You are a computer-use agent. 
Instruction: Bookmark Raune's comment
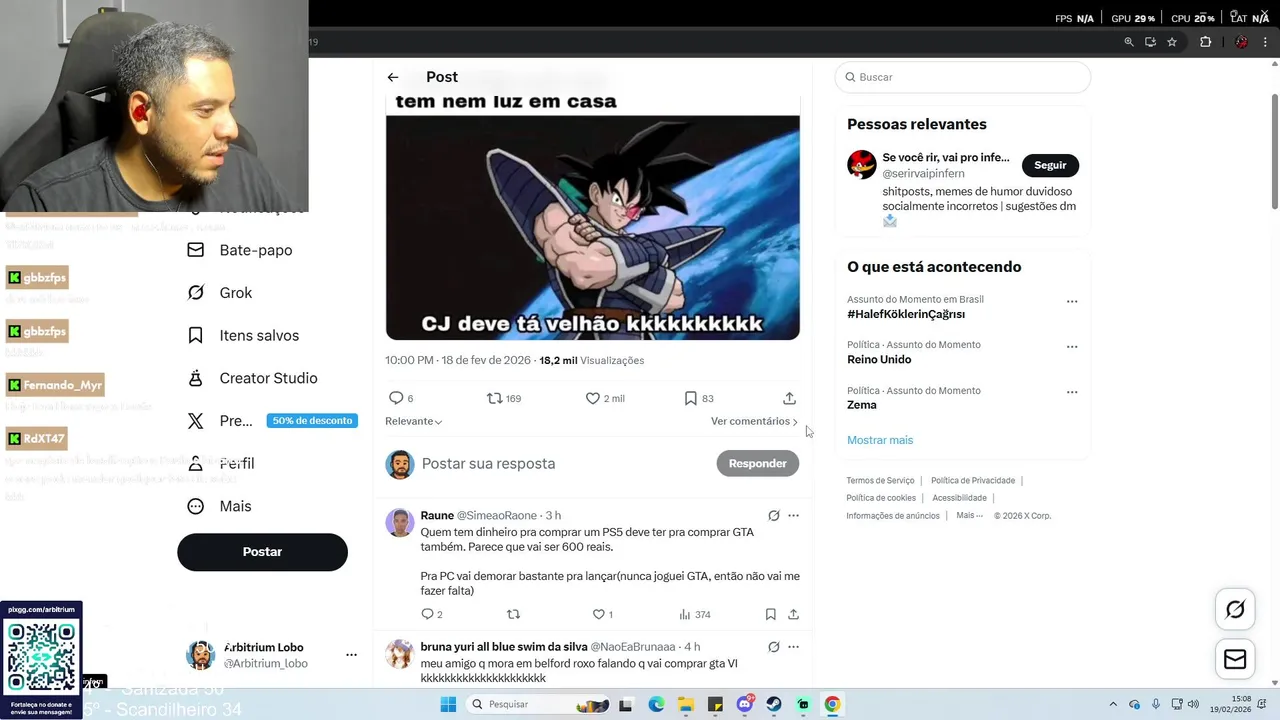770,614
